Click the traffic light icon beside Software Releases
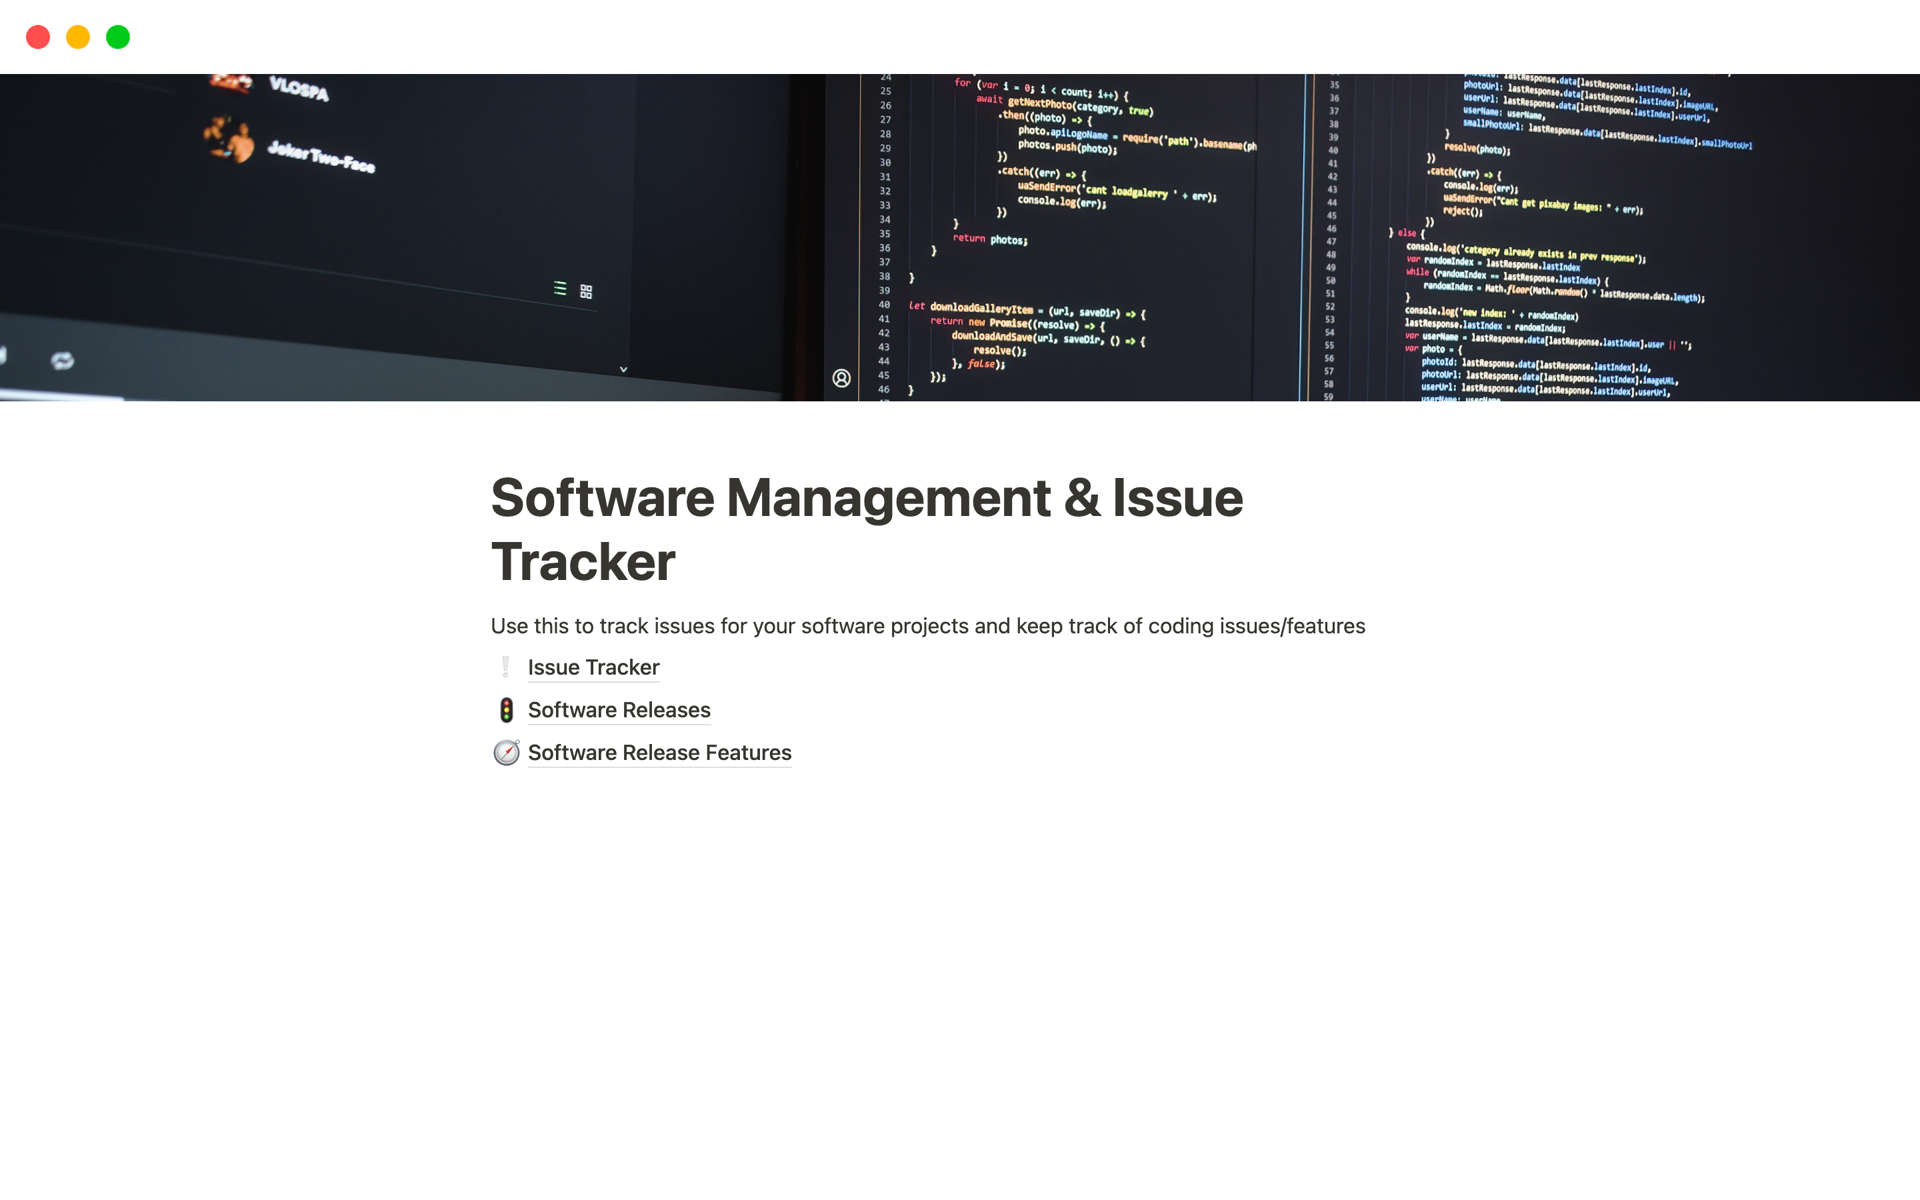Viewport: 1920px width, 1200px height. tap(506, 710)
